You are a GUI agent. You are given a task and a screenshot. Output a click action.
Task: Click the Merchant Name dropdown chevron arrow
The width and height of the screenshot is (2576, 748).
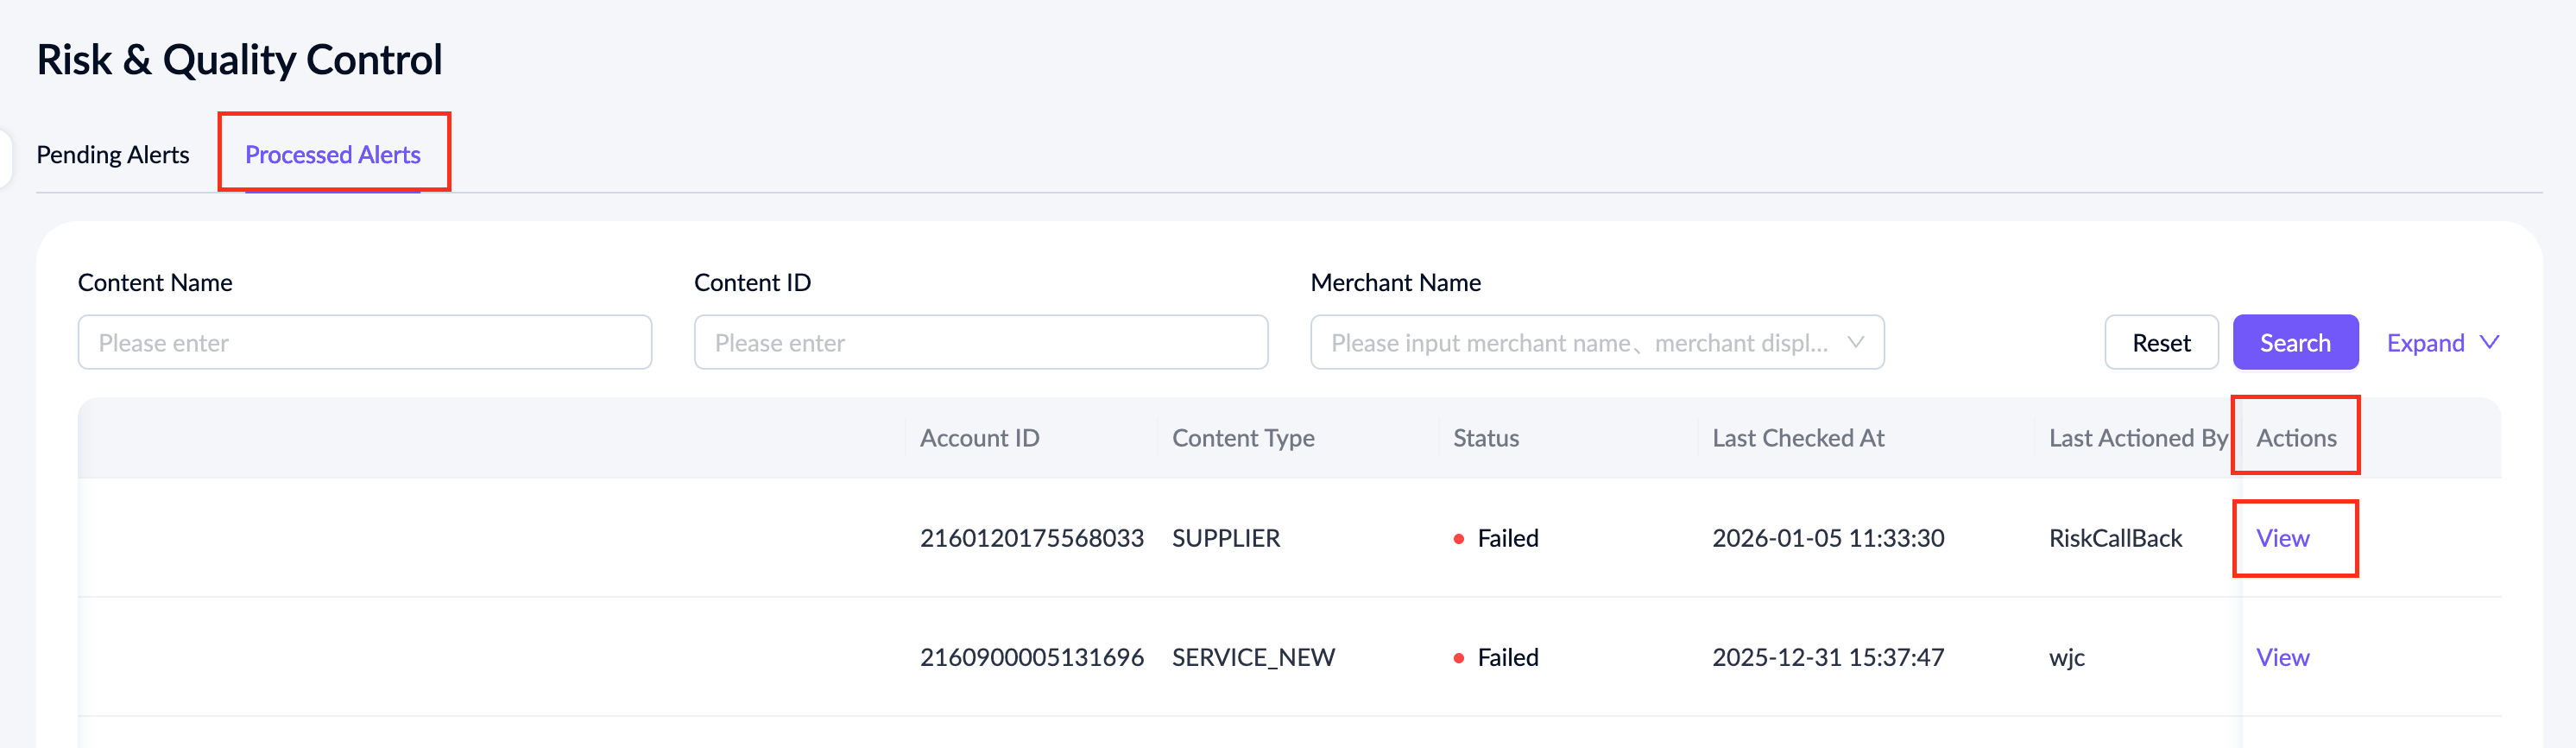(1855, 342)
